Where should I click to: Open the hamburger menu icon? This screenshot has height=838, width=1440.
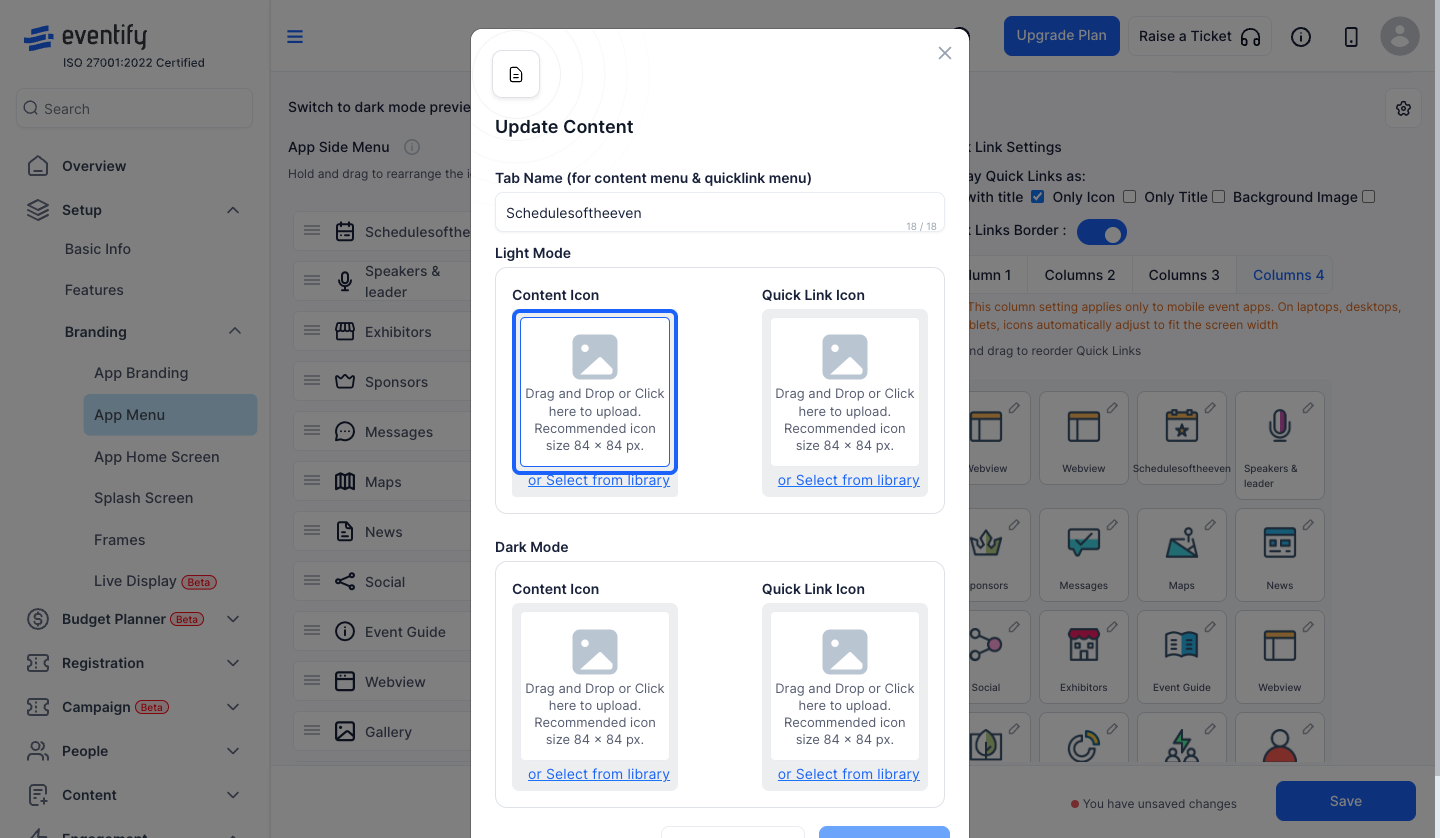[x=295, y=37]
